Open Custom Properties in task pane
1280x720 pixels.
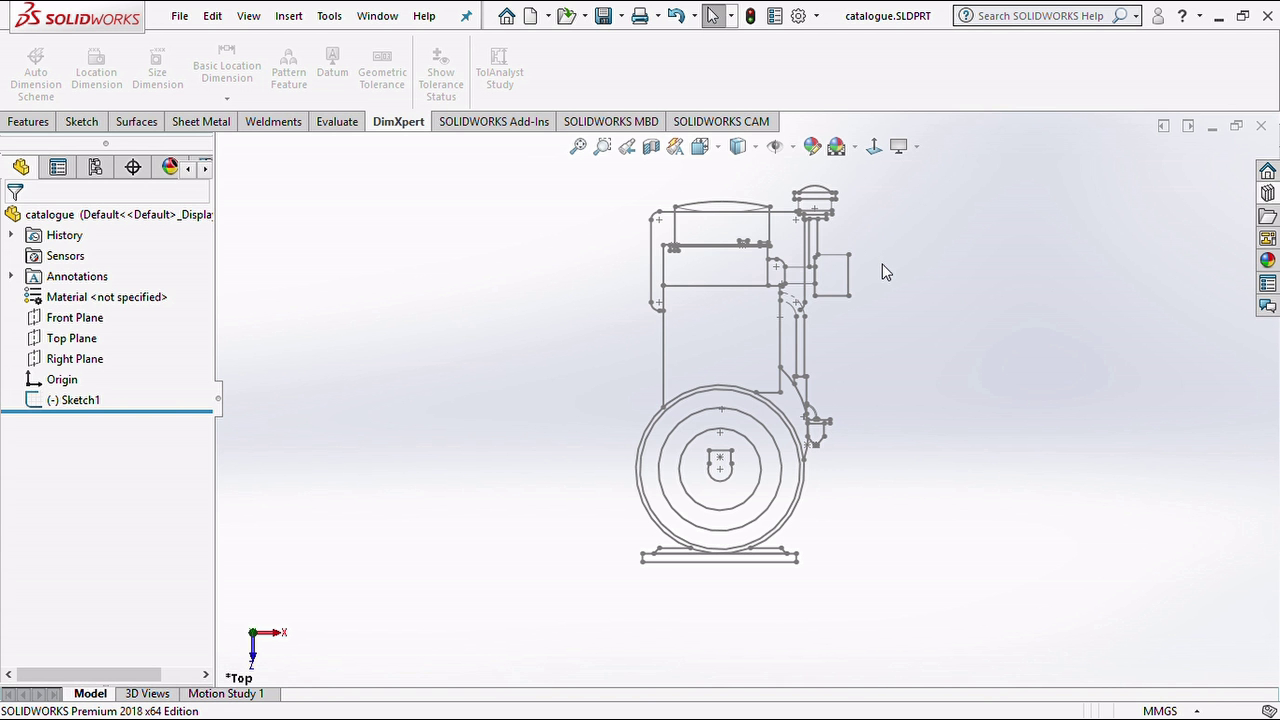[1268, 284]
